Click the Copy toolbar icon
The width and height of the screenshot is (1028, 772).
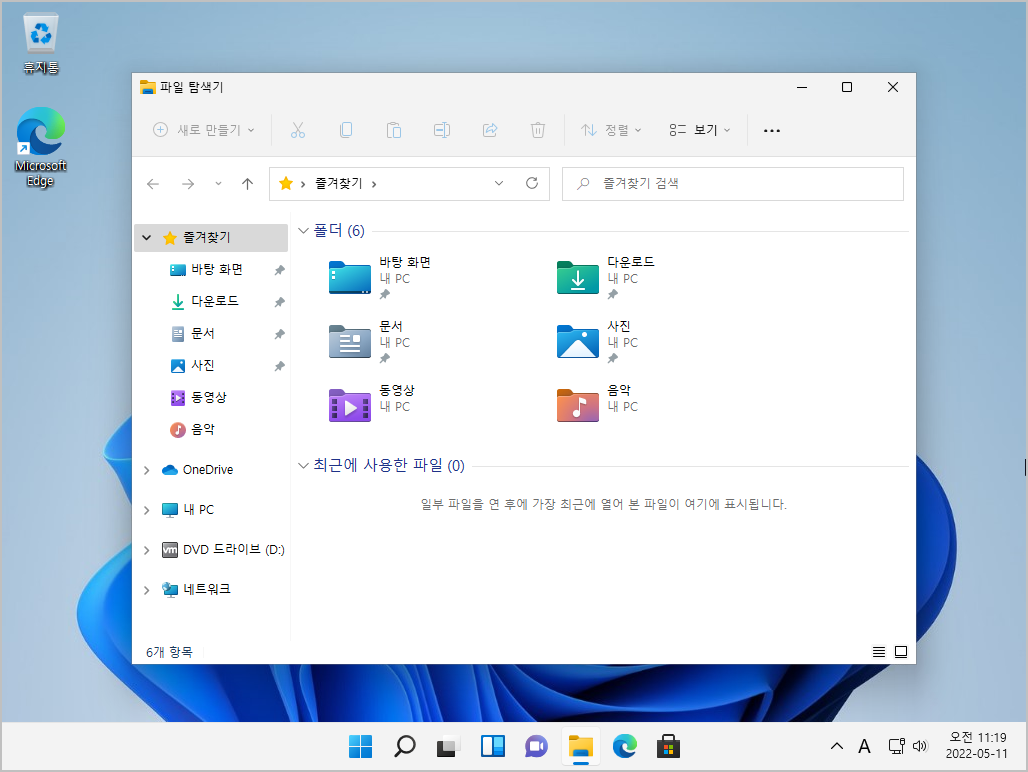345,130
